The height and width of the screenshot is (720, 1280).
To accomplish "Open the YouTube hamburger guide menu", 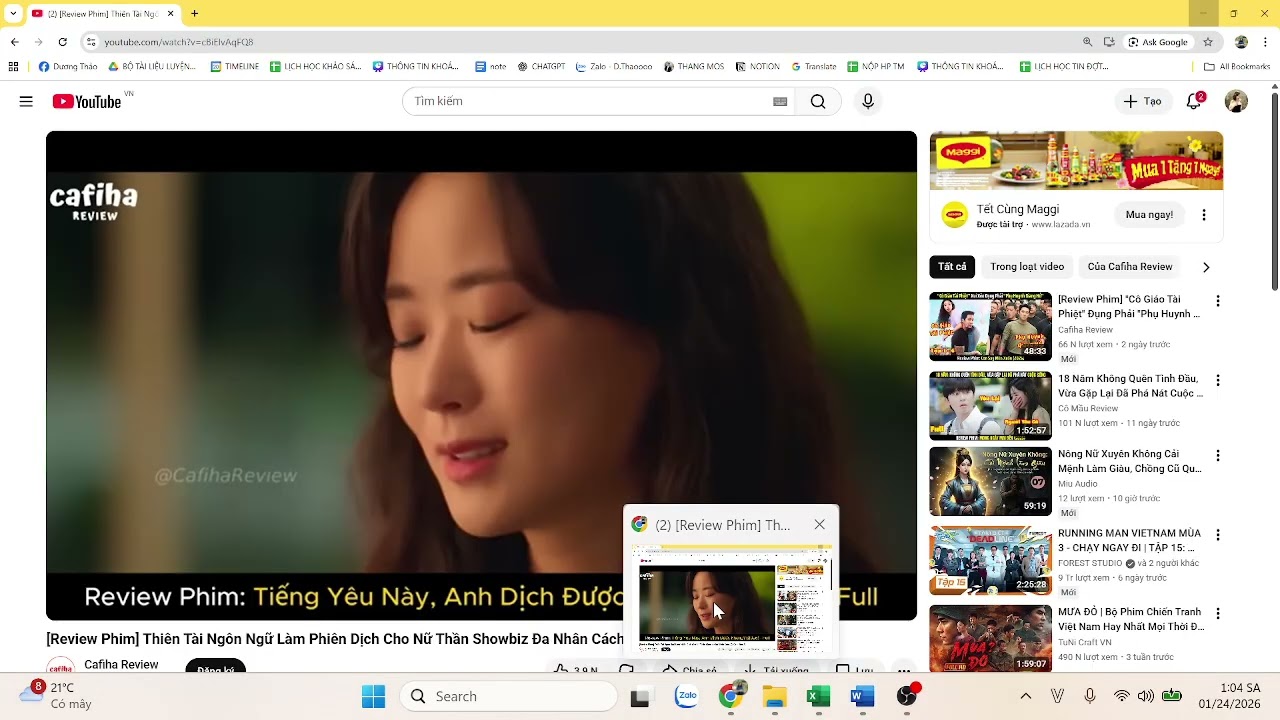I will point(26,101).
